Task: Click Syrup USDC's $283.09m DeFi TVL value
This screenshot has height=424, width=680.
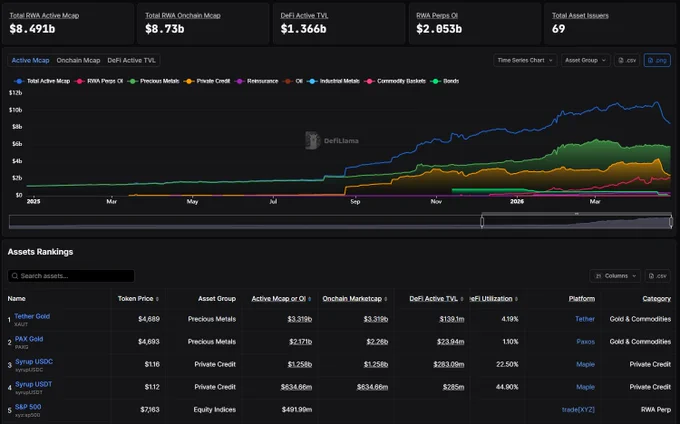Action: (448, 364)
